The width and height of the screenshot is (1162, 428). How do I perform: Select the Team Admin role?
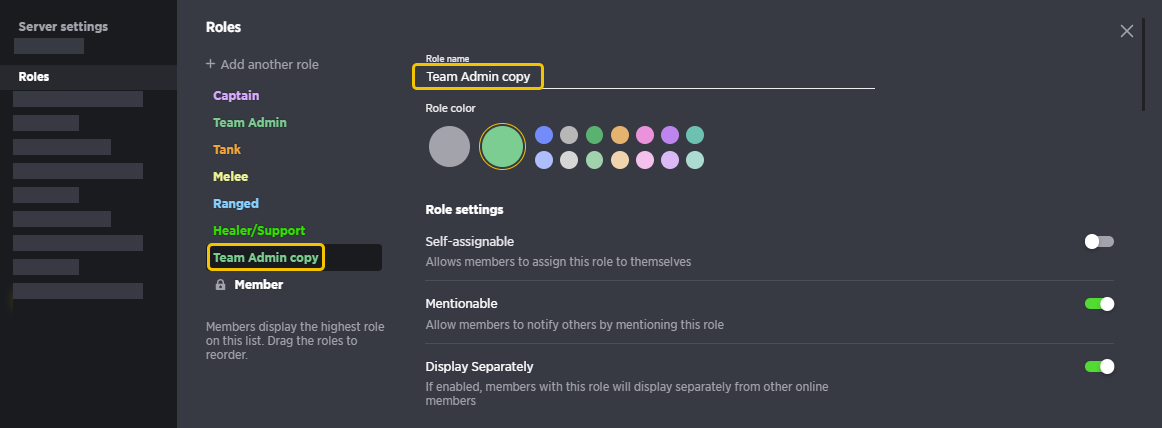(x=250, y=122)
